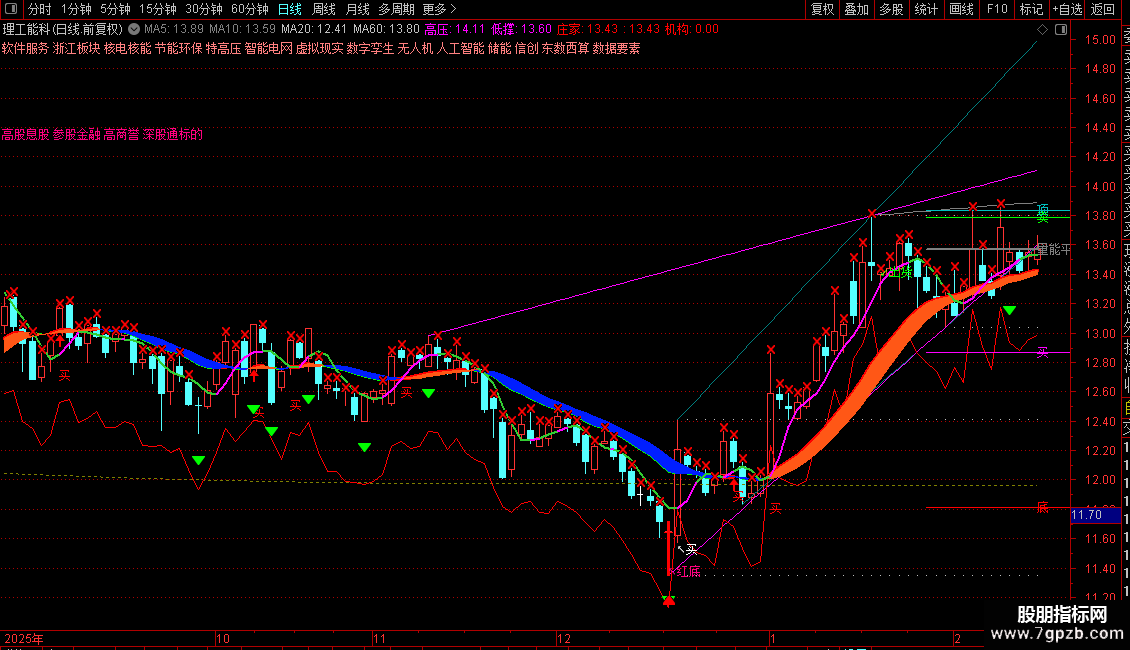Add stock with +自选 button
Screen dimensions: 1130x650
tap(1067, 9)
